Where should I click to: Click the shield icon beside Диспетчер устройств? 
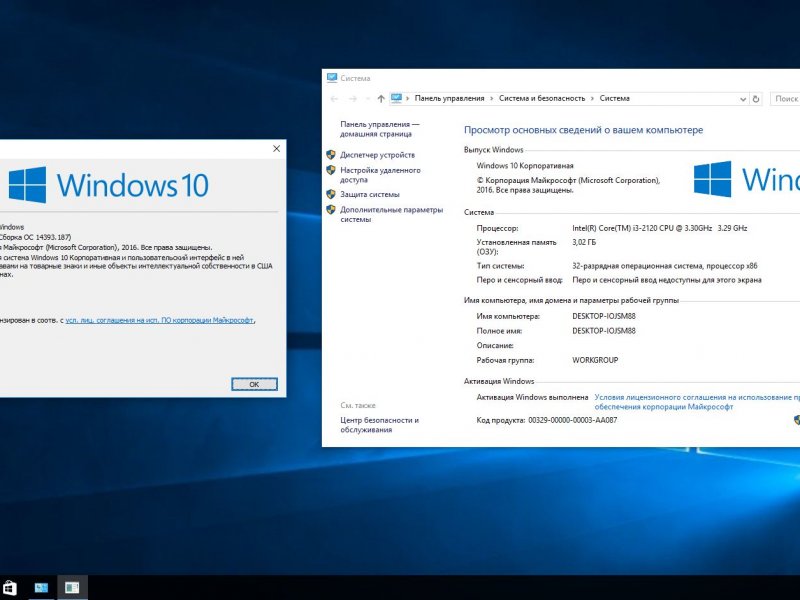[331, 155]
